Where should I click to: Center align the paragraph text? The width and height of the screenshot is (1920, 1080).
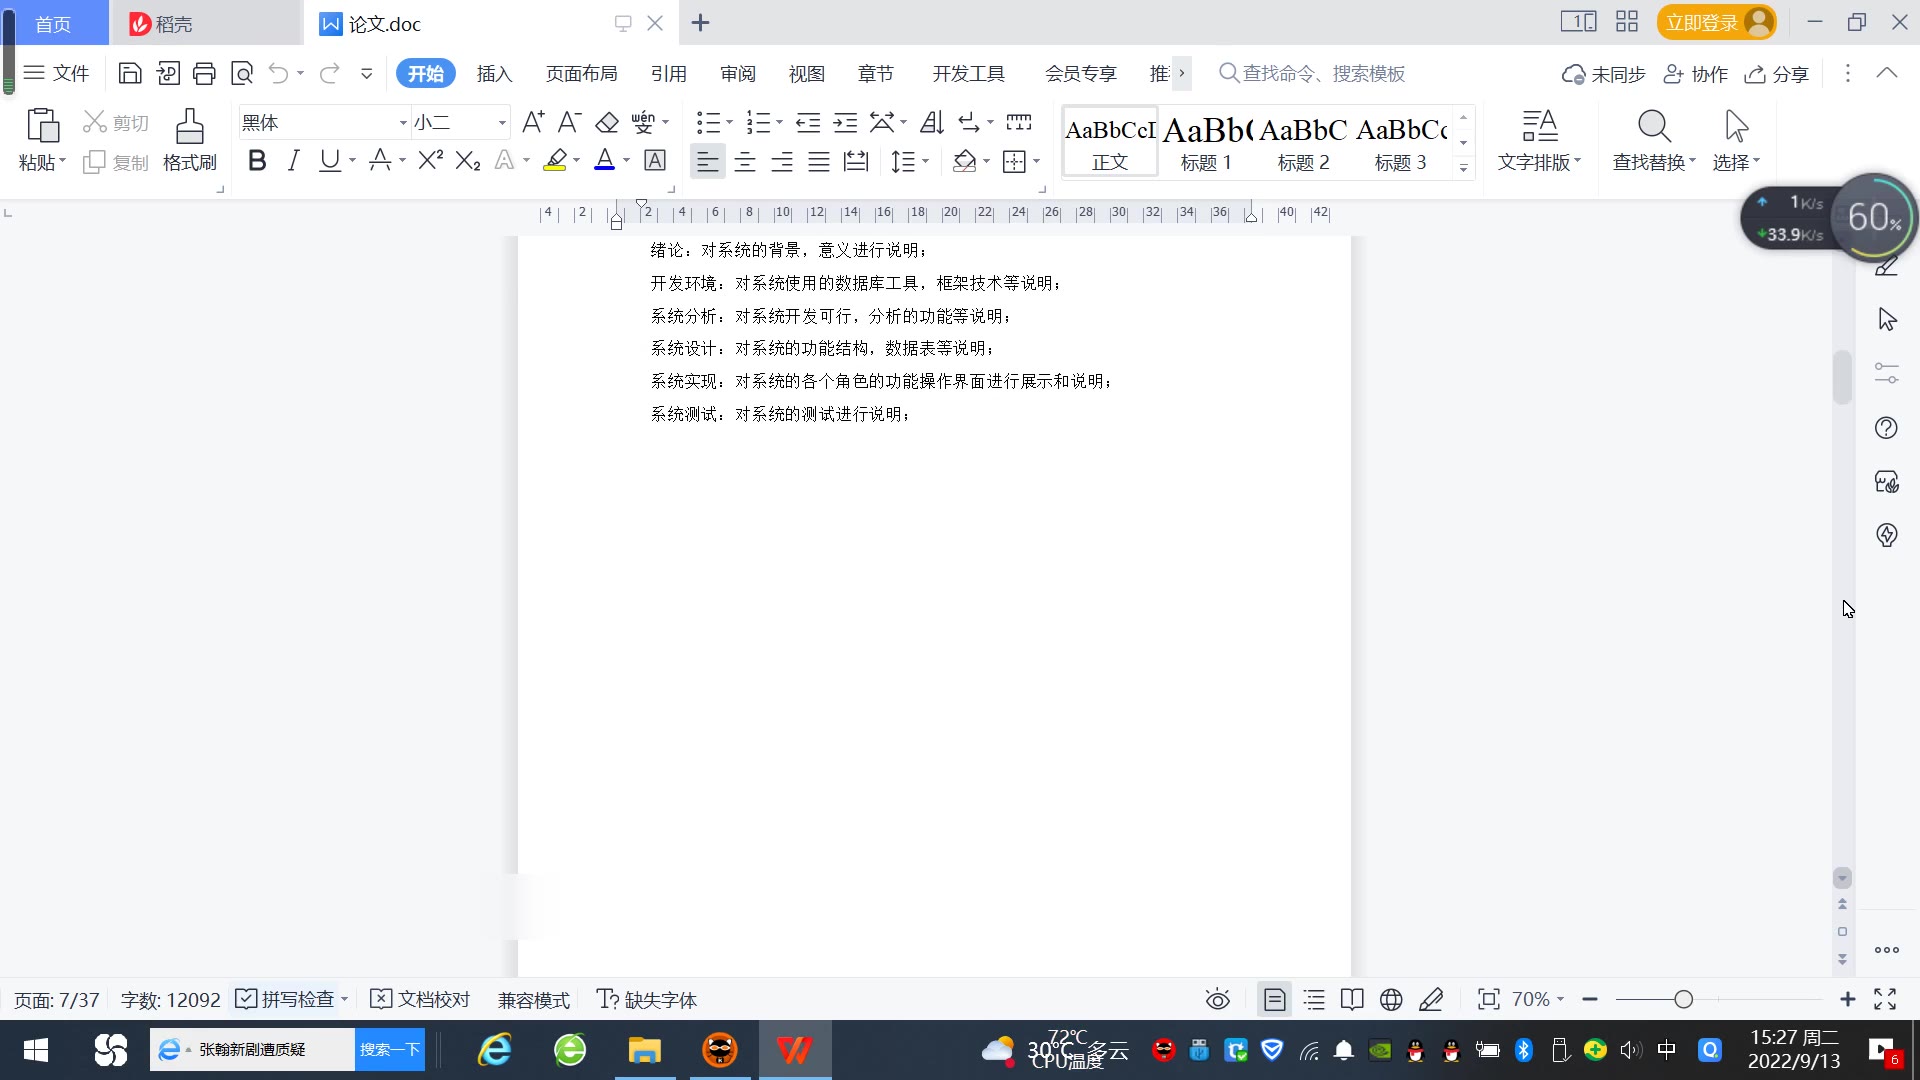click(745, 161)
